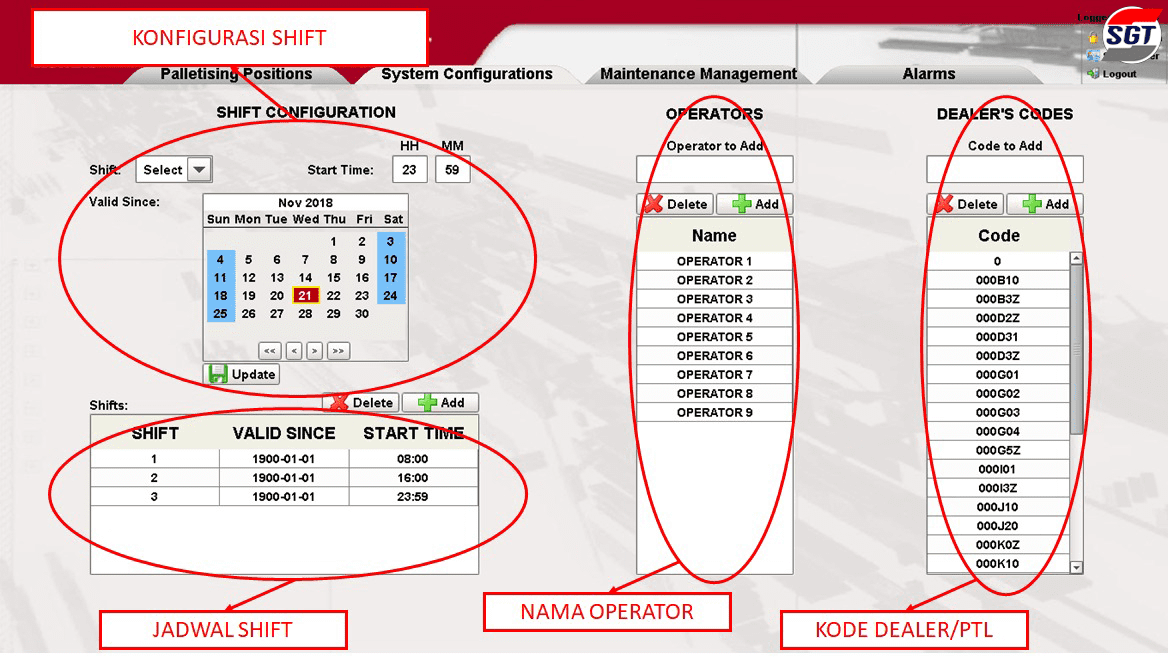Go to previous month with < button
Screen dimensions: 1168x658
click(294, 350)
